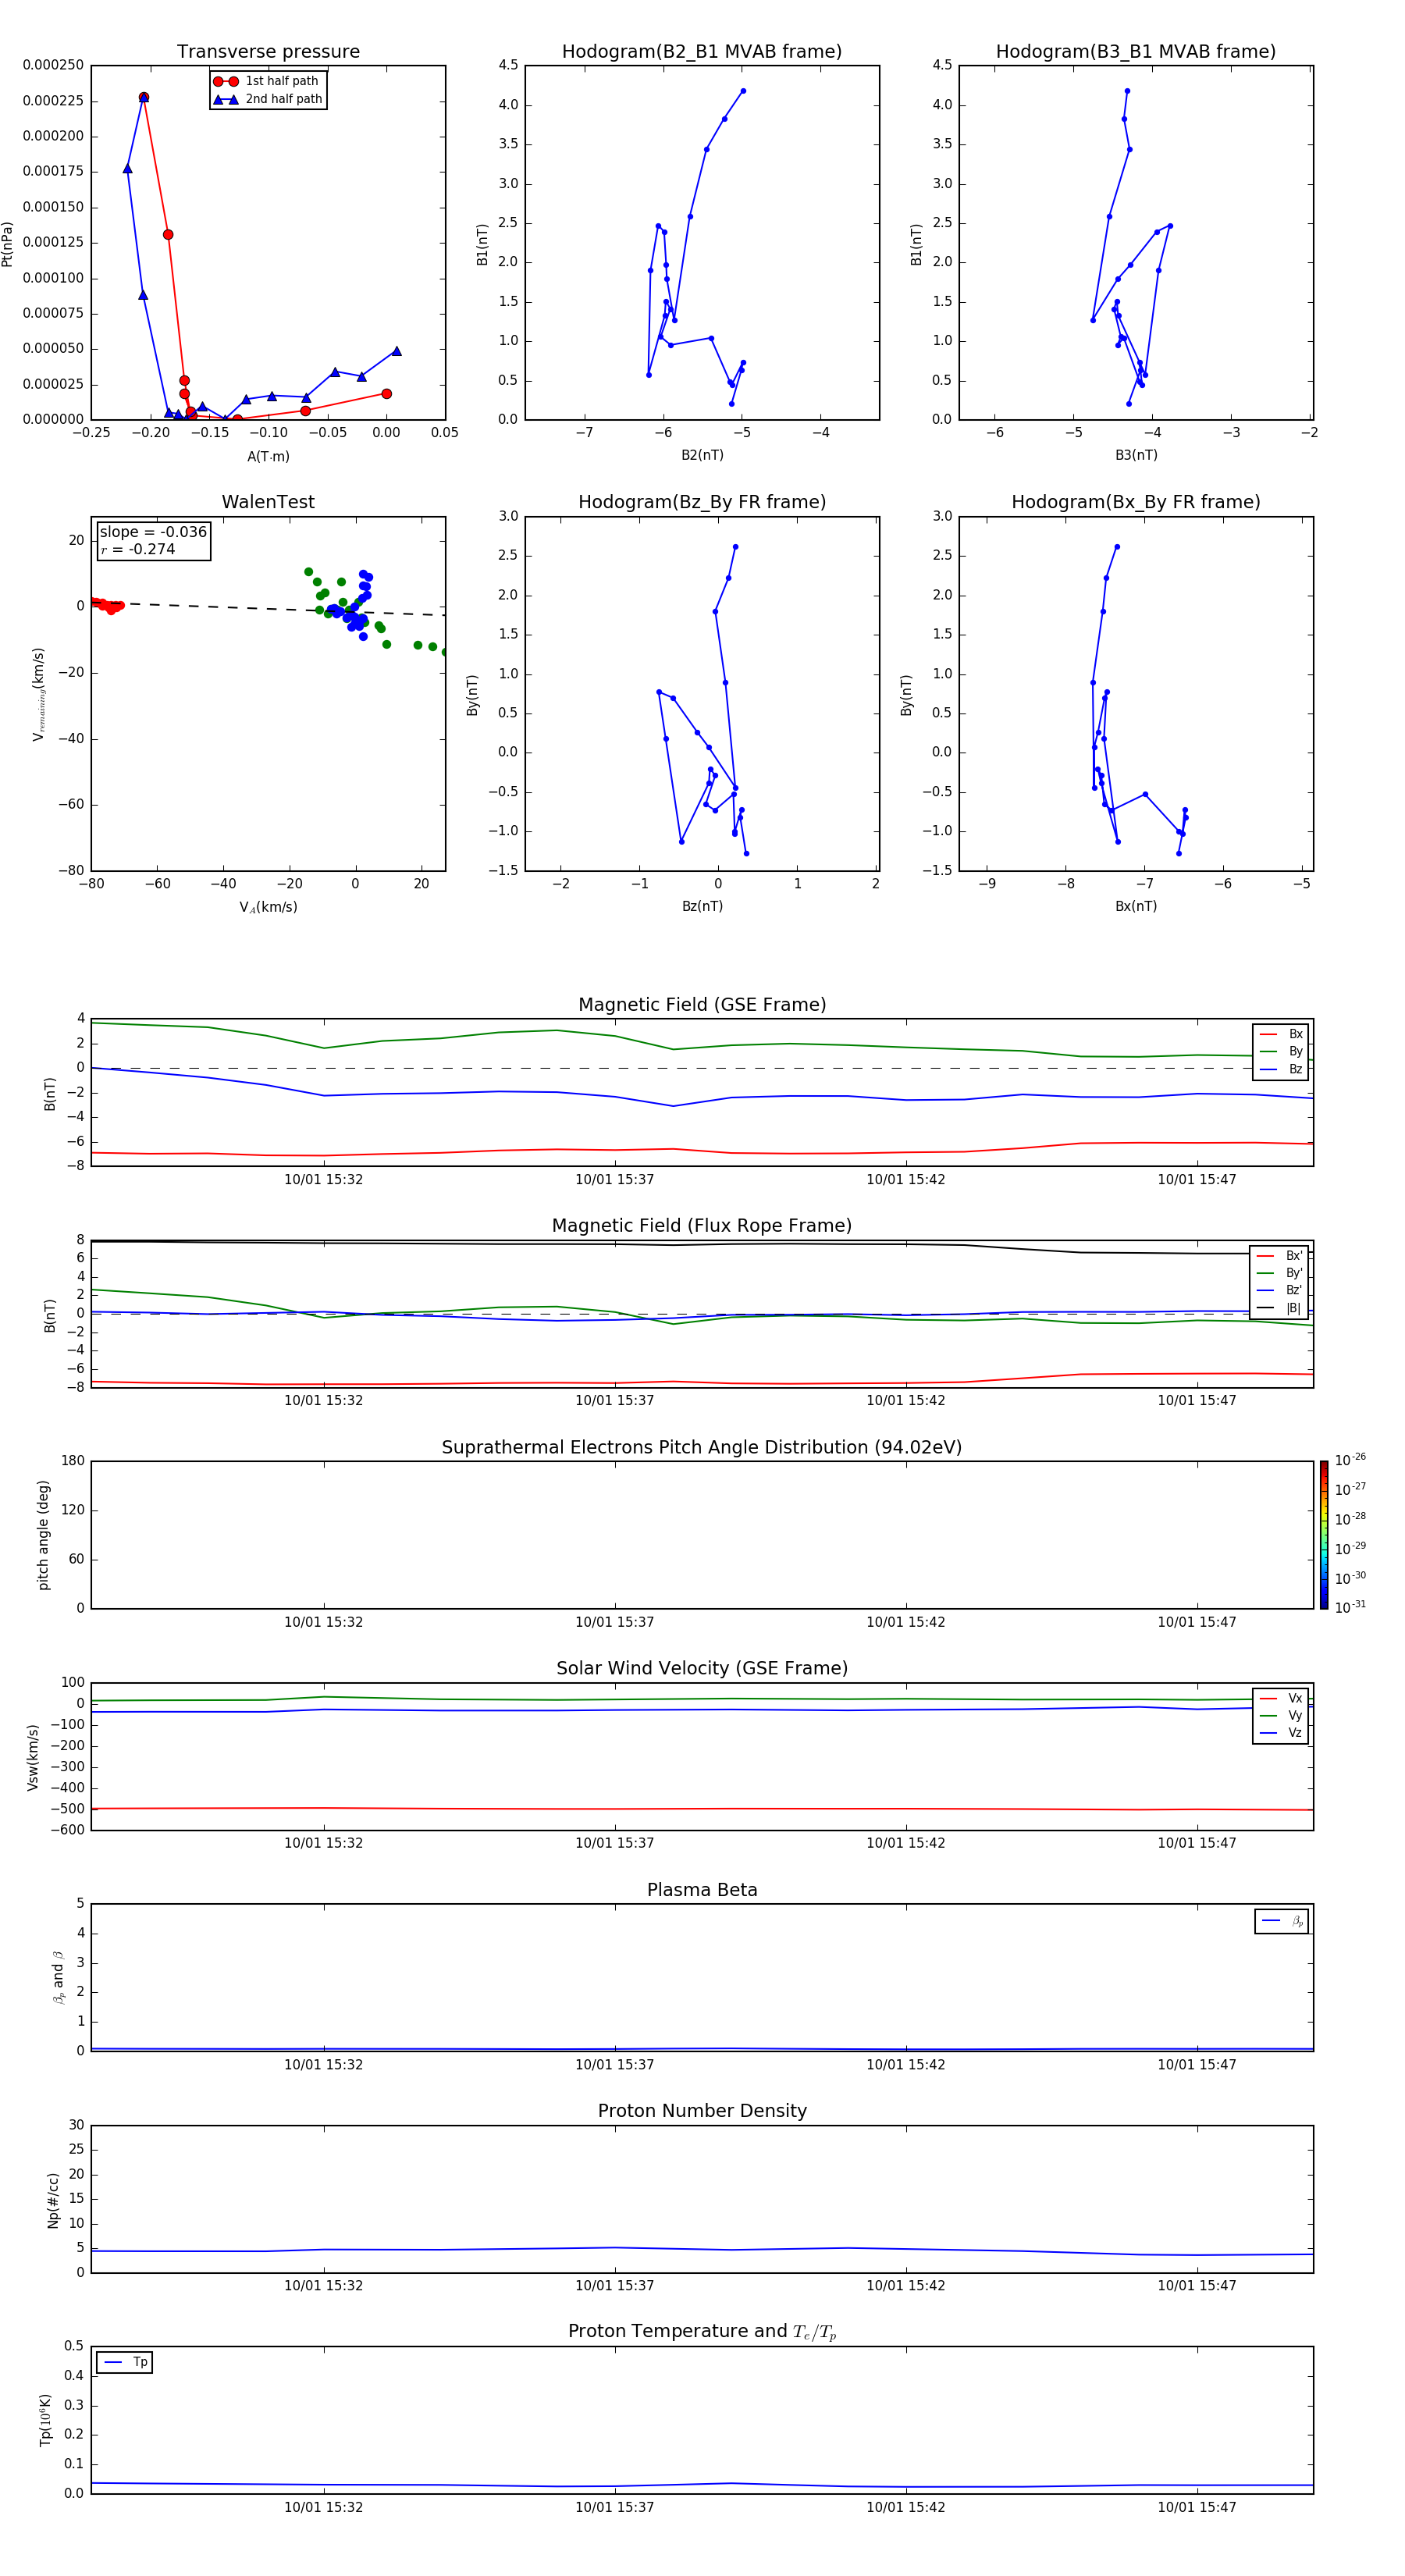
Task: Click the Magnetic Field (Flux Rope Frame) title
Action: coord(702,1226)
